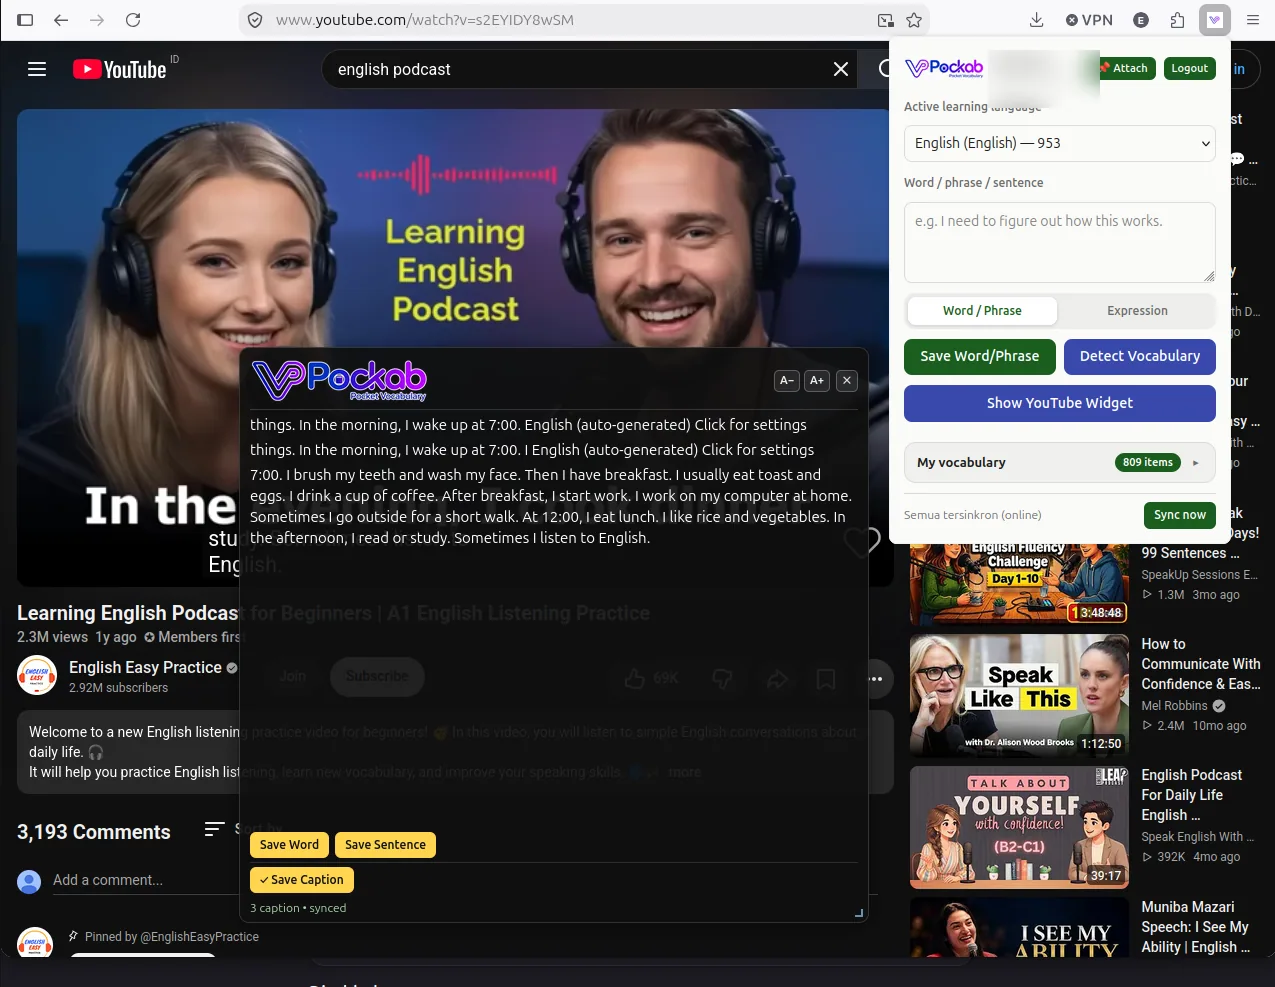Select the Word / Phrase mode tab
This screenshot has width=1275, height=987.
(982, 311)
